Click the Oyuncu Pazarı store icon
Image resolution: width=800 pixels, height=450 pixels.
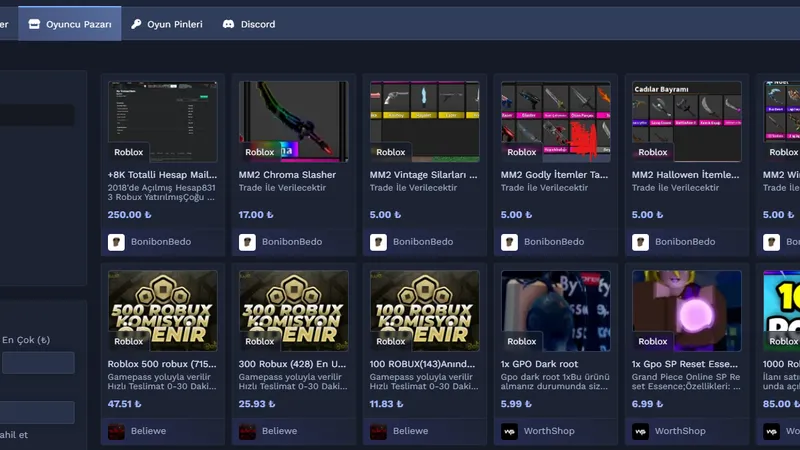click(x=34, y=24)
